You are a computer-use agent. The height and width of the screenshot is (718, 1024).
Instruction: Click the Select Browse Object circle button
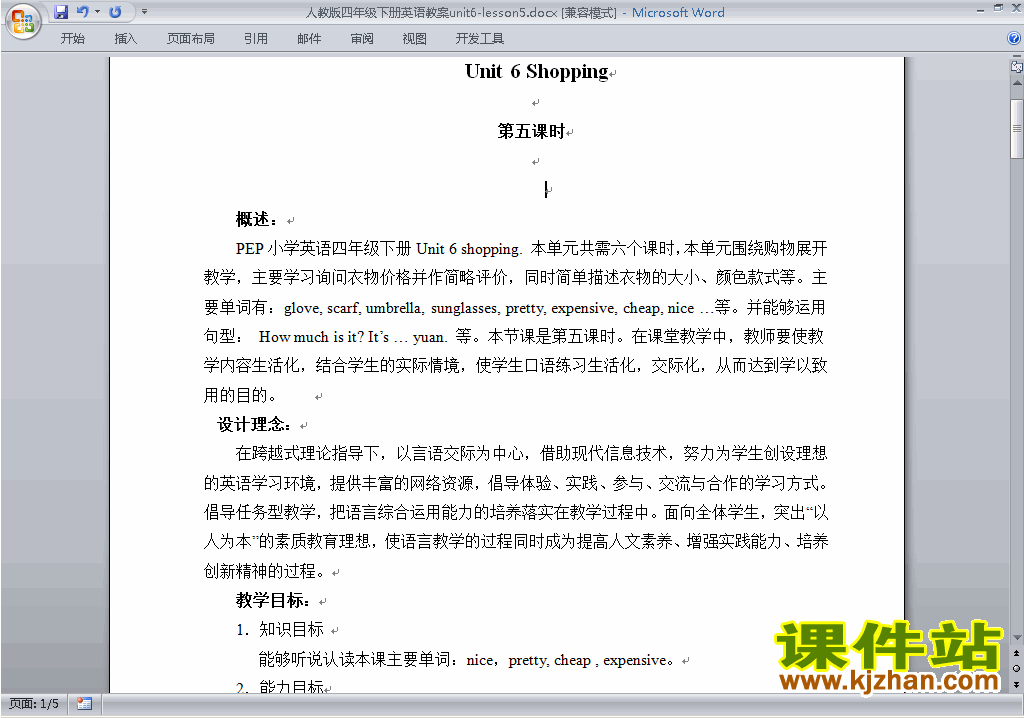[1017, 668]
